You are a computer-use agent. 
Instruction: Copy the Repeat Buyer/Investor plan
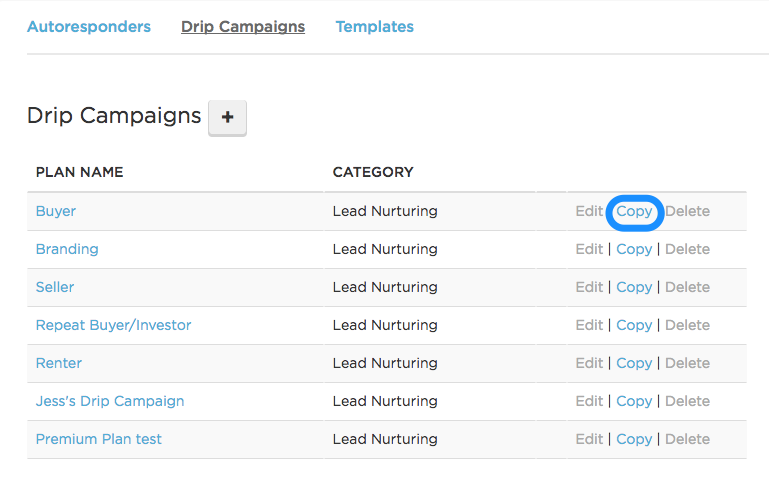pyautogui.click(x=634, y=325)
